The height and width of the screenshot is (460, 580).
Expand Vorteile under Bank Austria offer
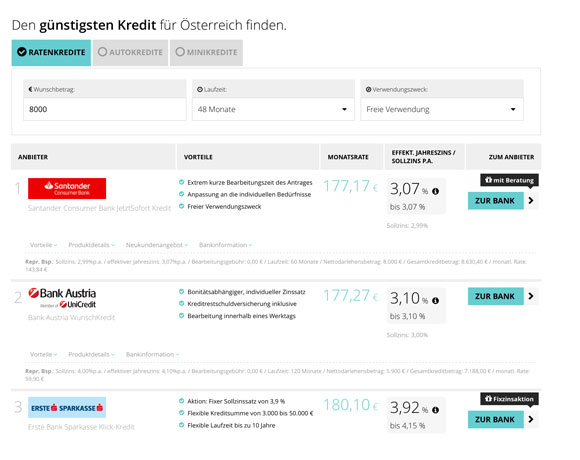[x=44, y=354]
